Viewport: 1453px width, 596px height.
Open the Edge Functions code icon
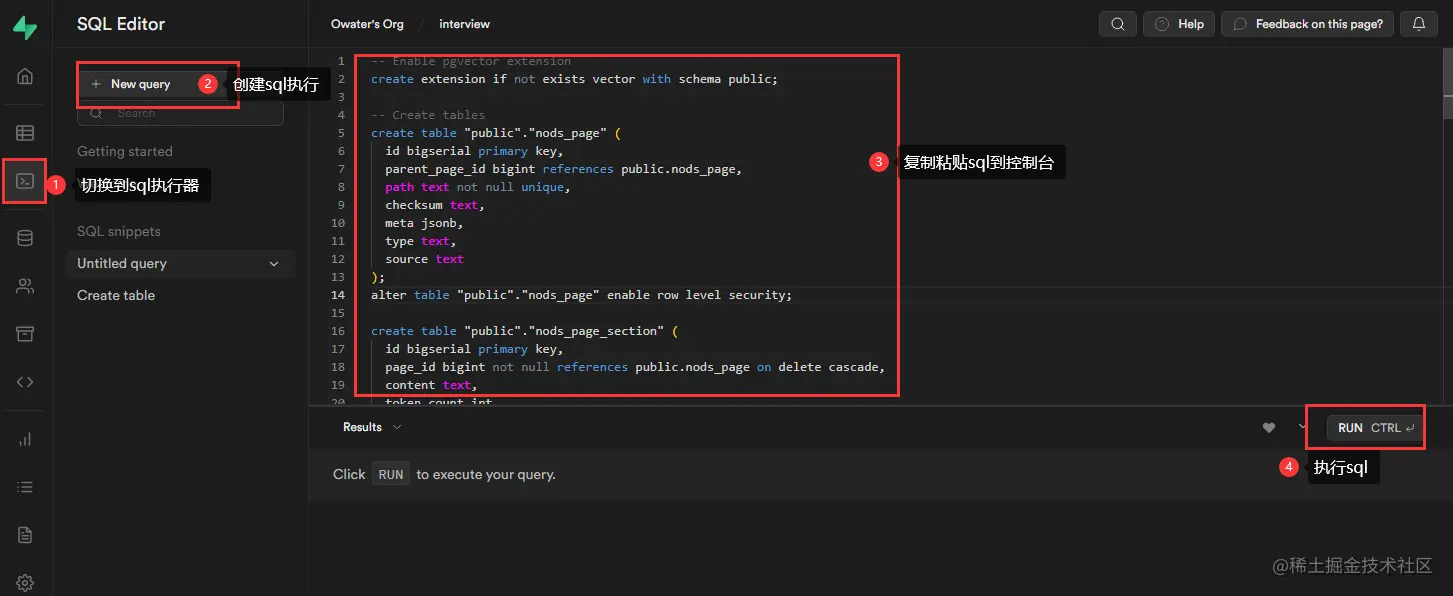pyautogui.click(x=25, y=382)
